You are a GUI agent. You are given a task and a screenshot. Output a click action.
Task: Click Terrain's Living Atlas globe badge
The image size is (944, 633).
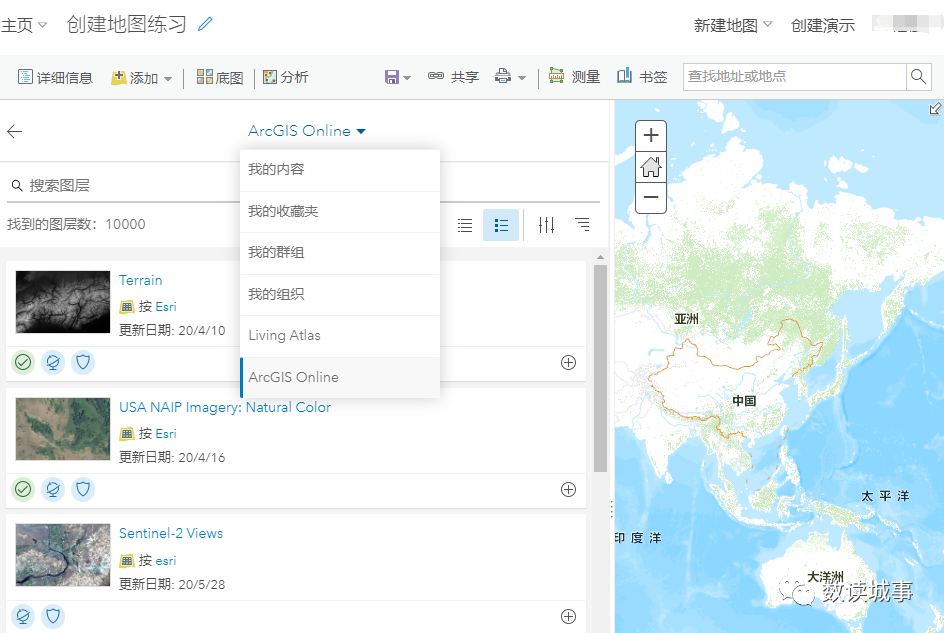pos(53,363)
